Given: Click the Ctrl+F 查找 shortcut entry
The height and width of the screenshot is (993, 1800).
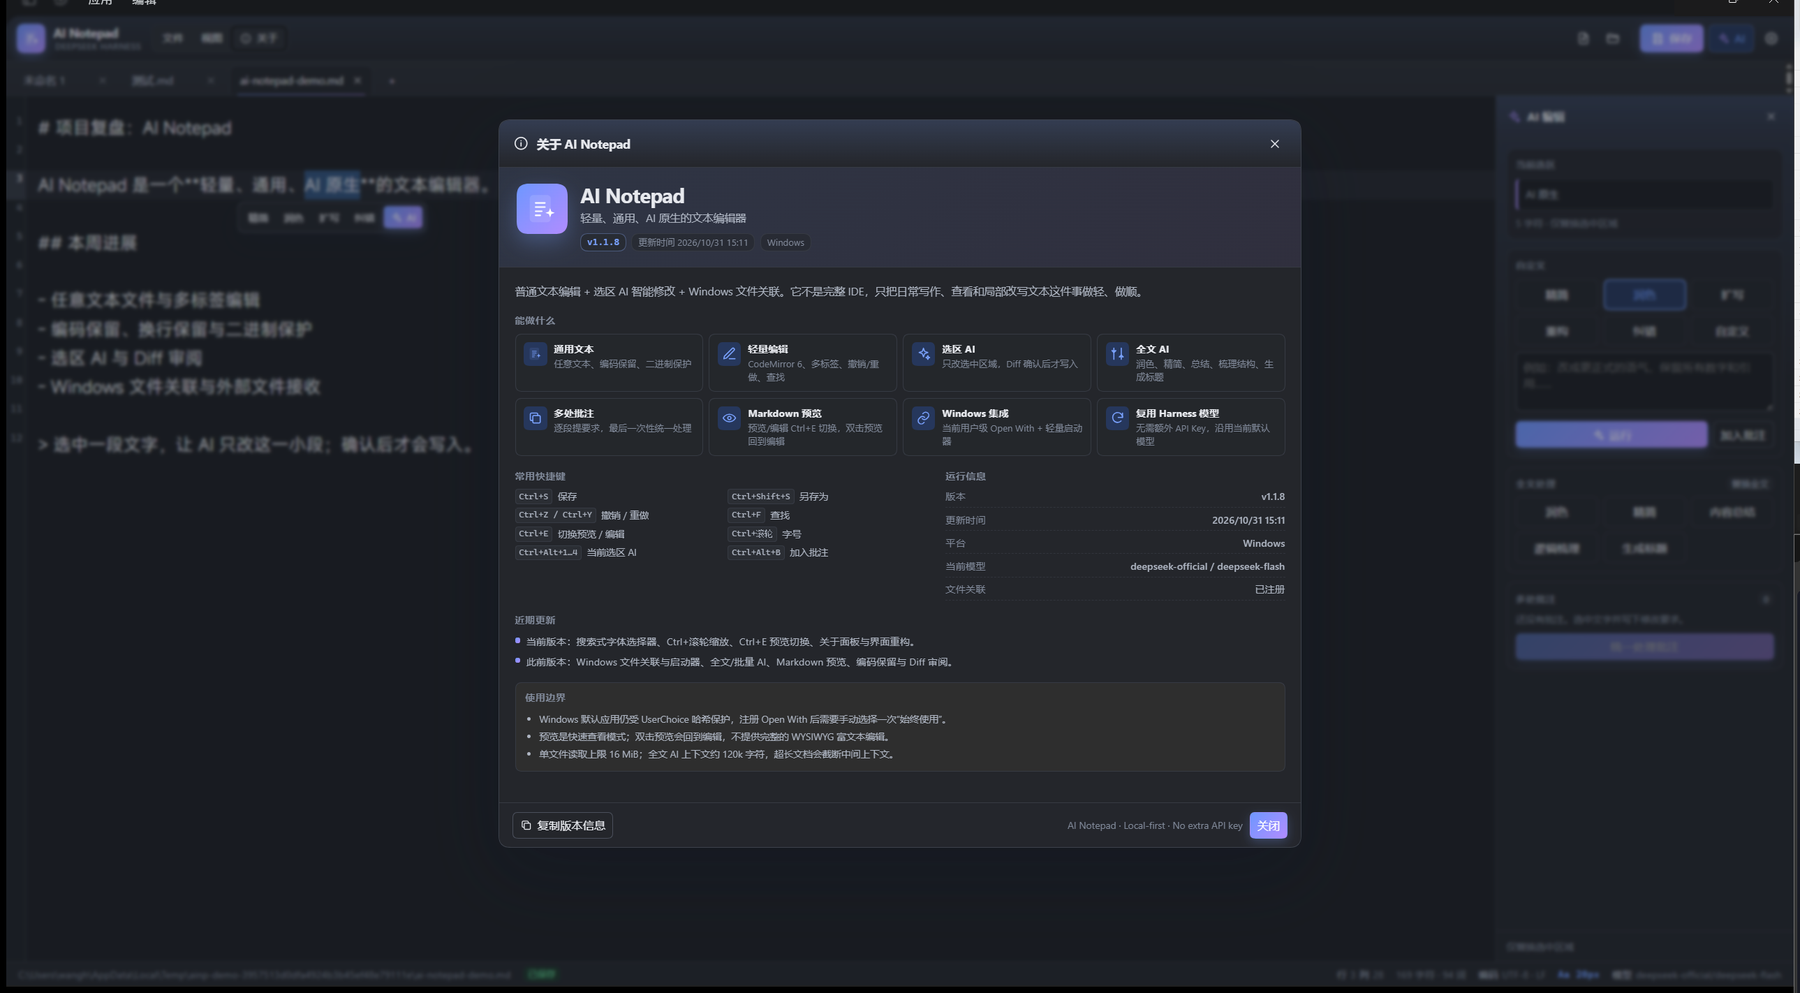Looking at the screenshot, I should 759,515.
